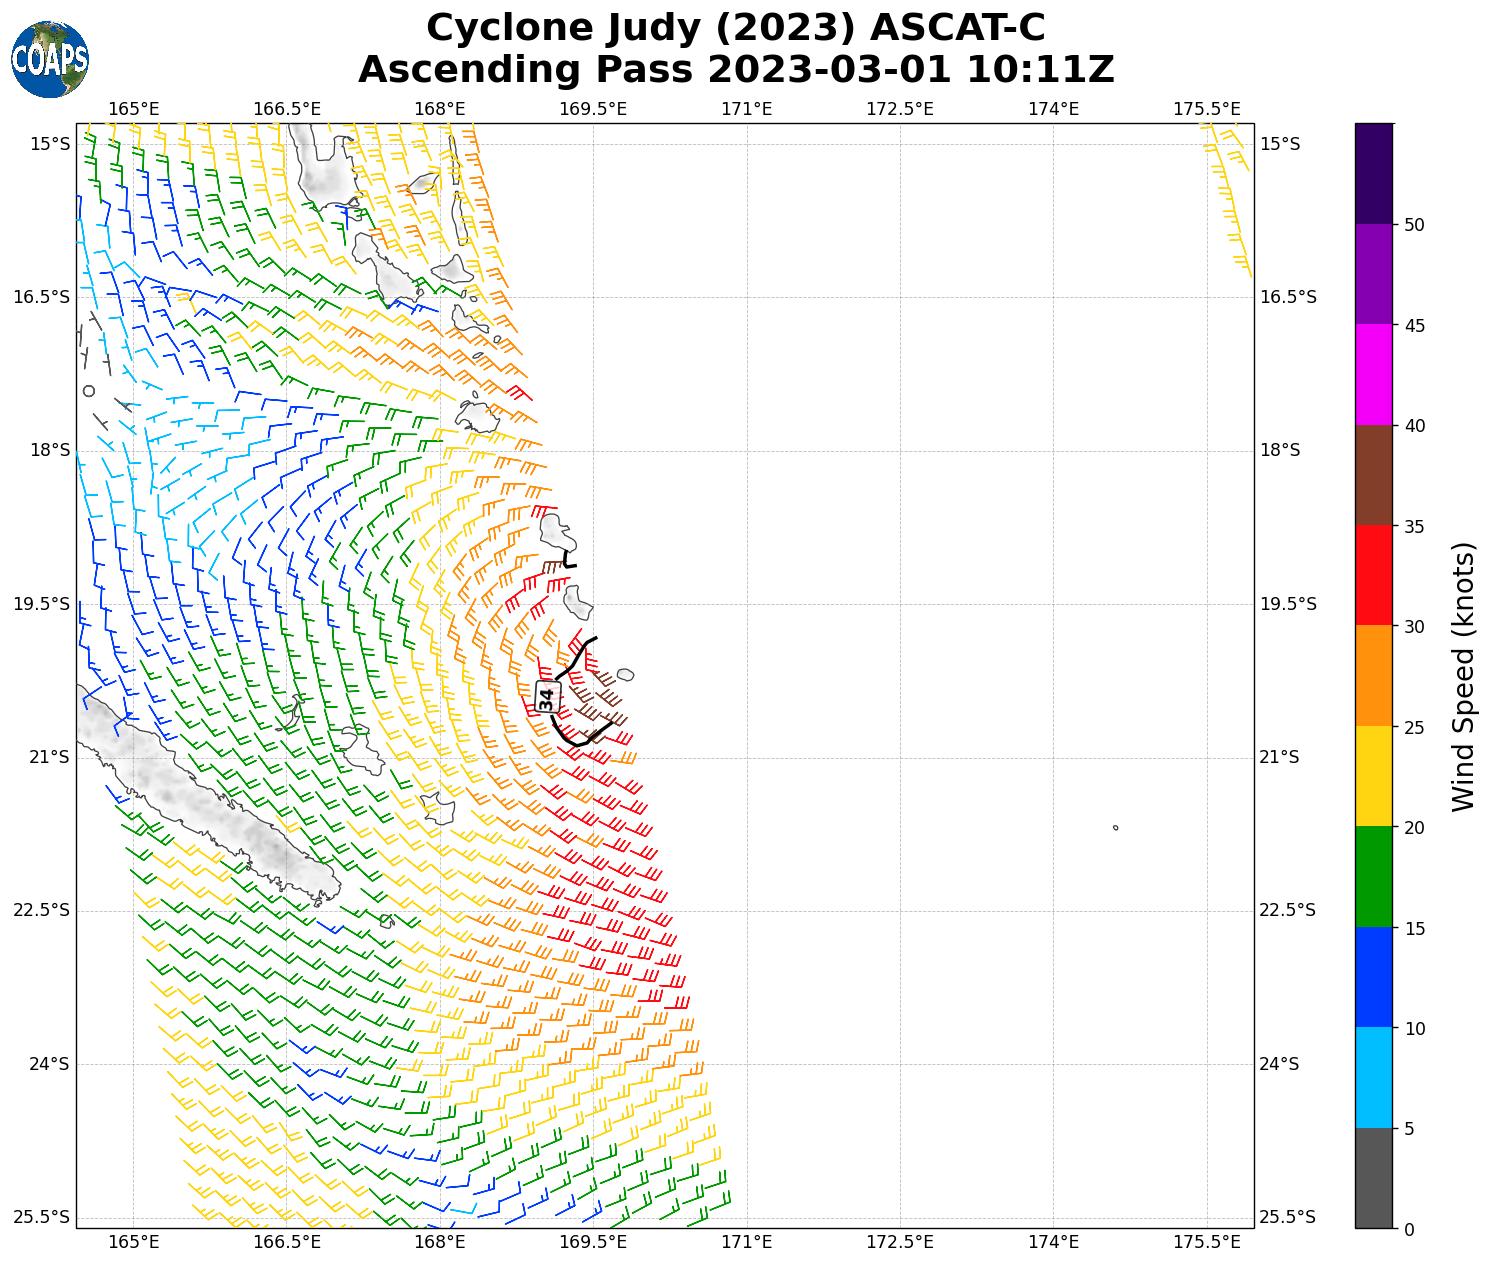Click the red 30-35 knot color band

click(x=1373, y=575)
